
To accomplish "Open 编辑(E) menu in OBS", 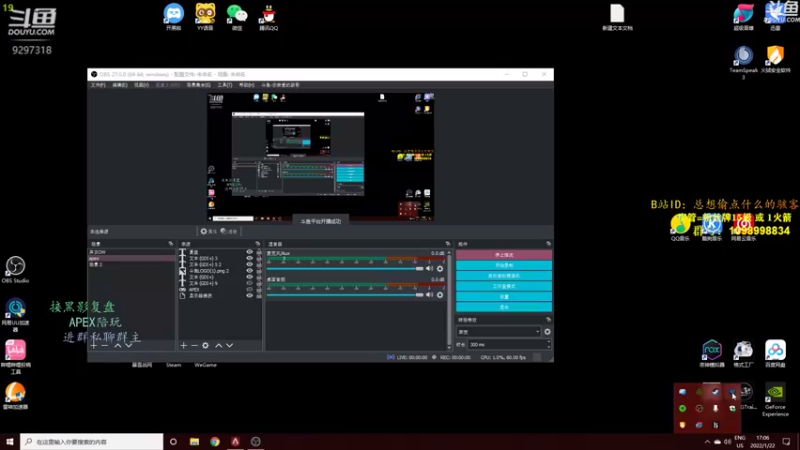I will 119,85.
